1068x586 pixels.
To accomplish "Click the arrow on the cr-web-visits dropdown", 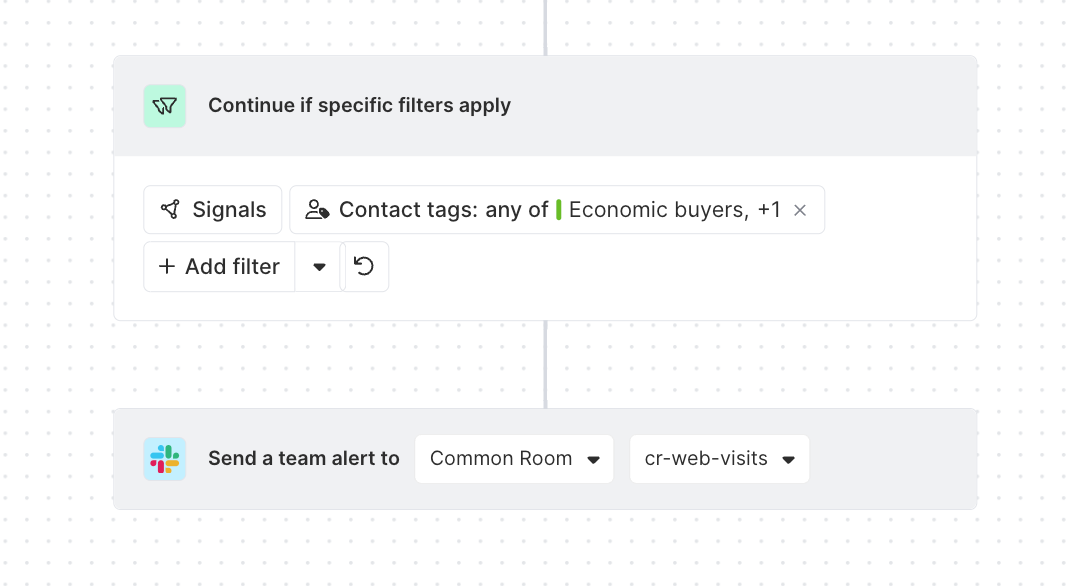I will pyautogui.click(x=788, y=460).
